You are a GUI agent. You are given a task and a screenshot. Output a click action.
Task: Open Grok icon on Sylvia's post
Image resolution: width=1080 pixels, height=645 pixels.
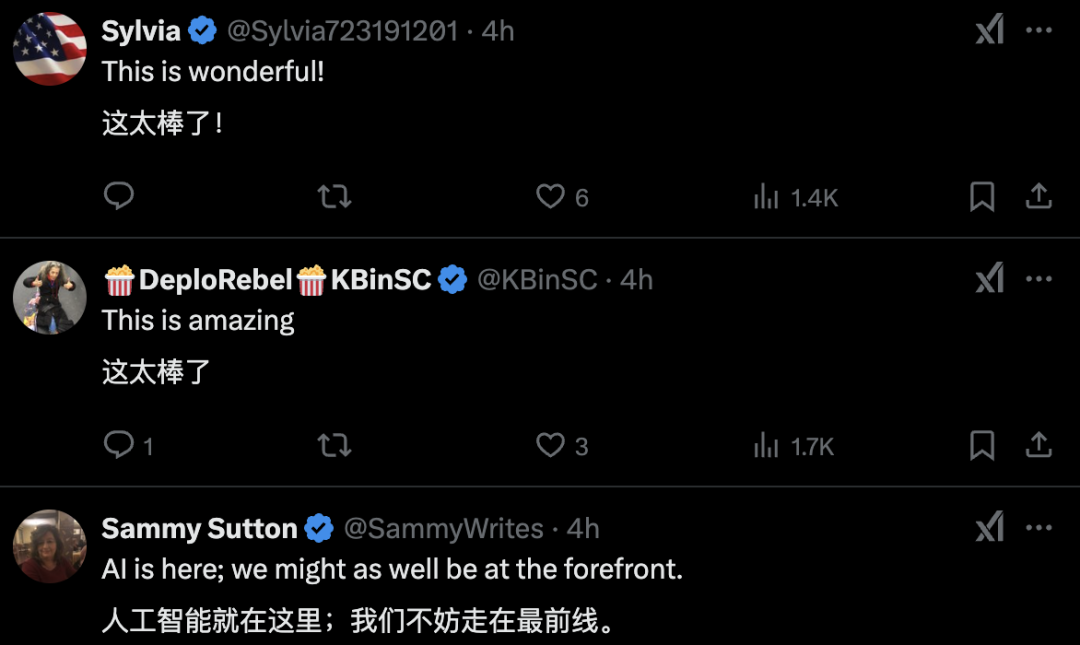(989, 31)
